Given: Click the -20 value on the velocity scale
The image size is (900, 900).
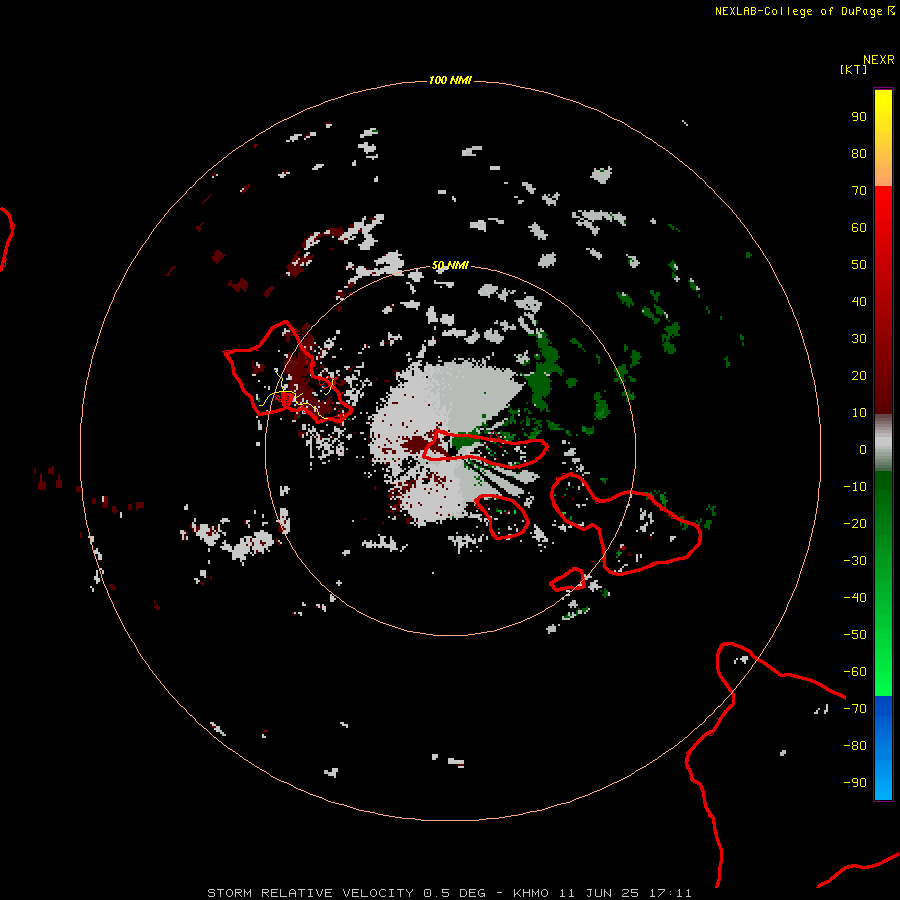Looking at the screenshot, I should (x=855, y=524).
